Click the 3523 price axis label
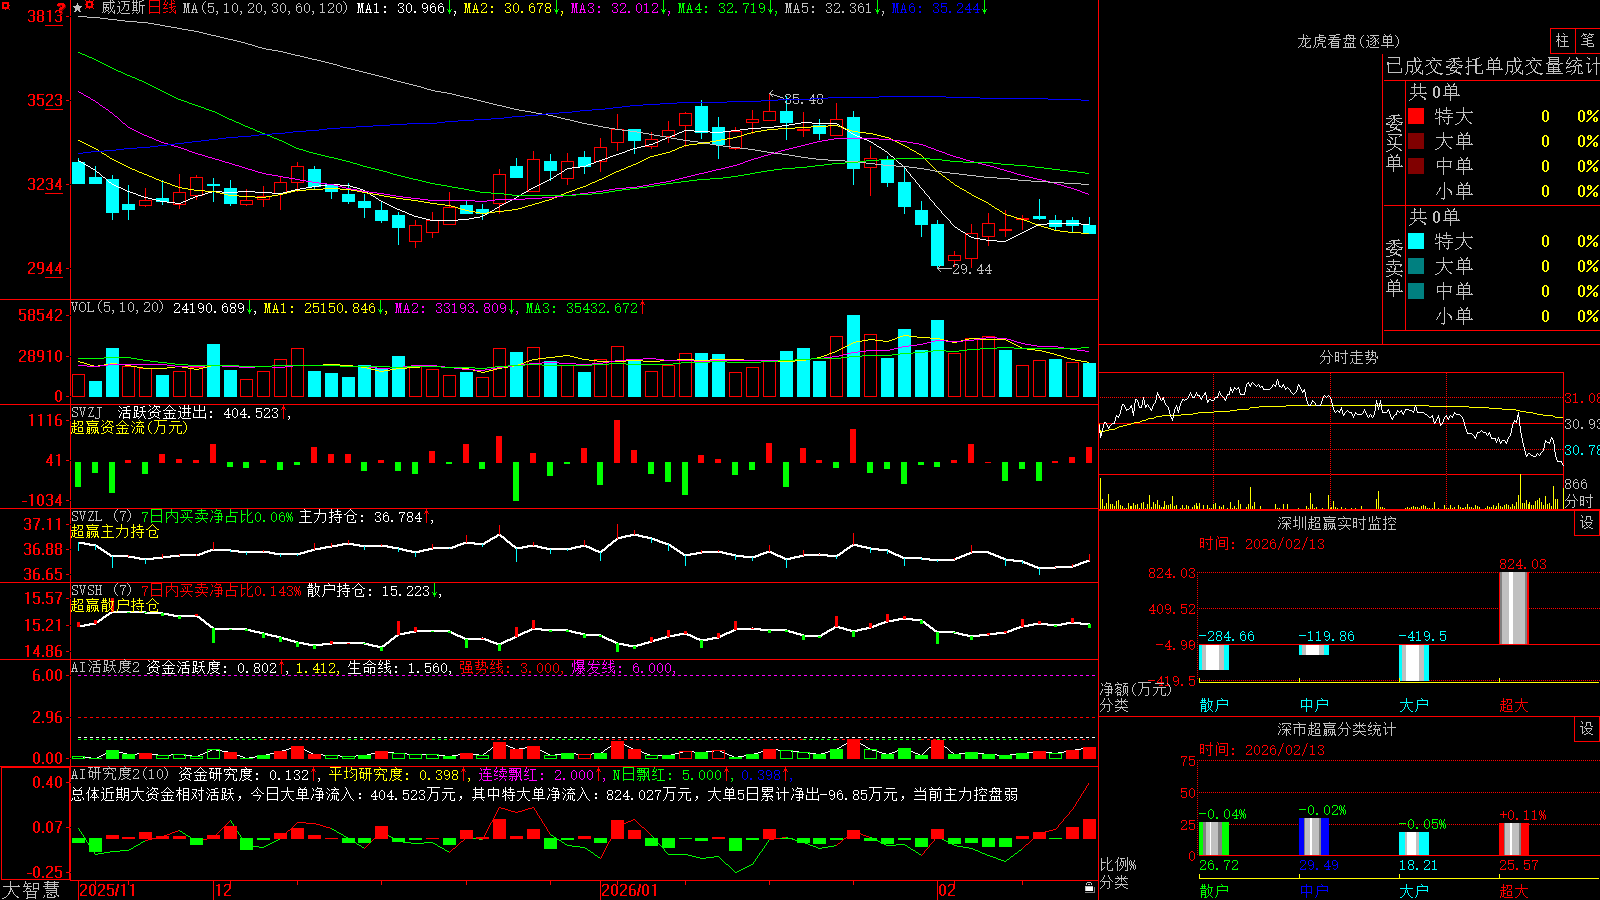Screen dimensions: 1600x900 point(45,100)
